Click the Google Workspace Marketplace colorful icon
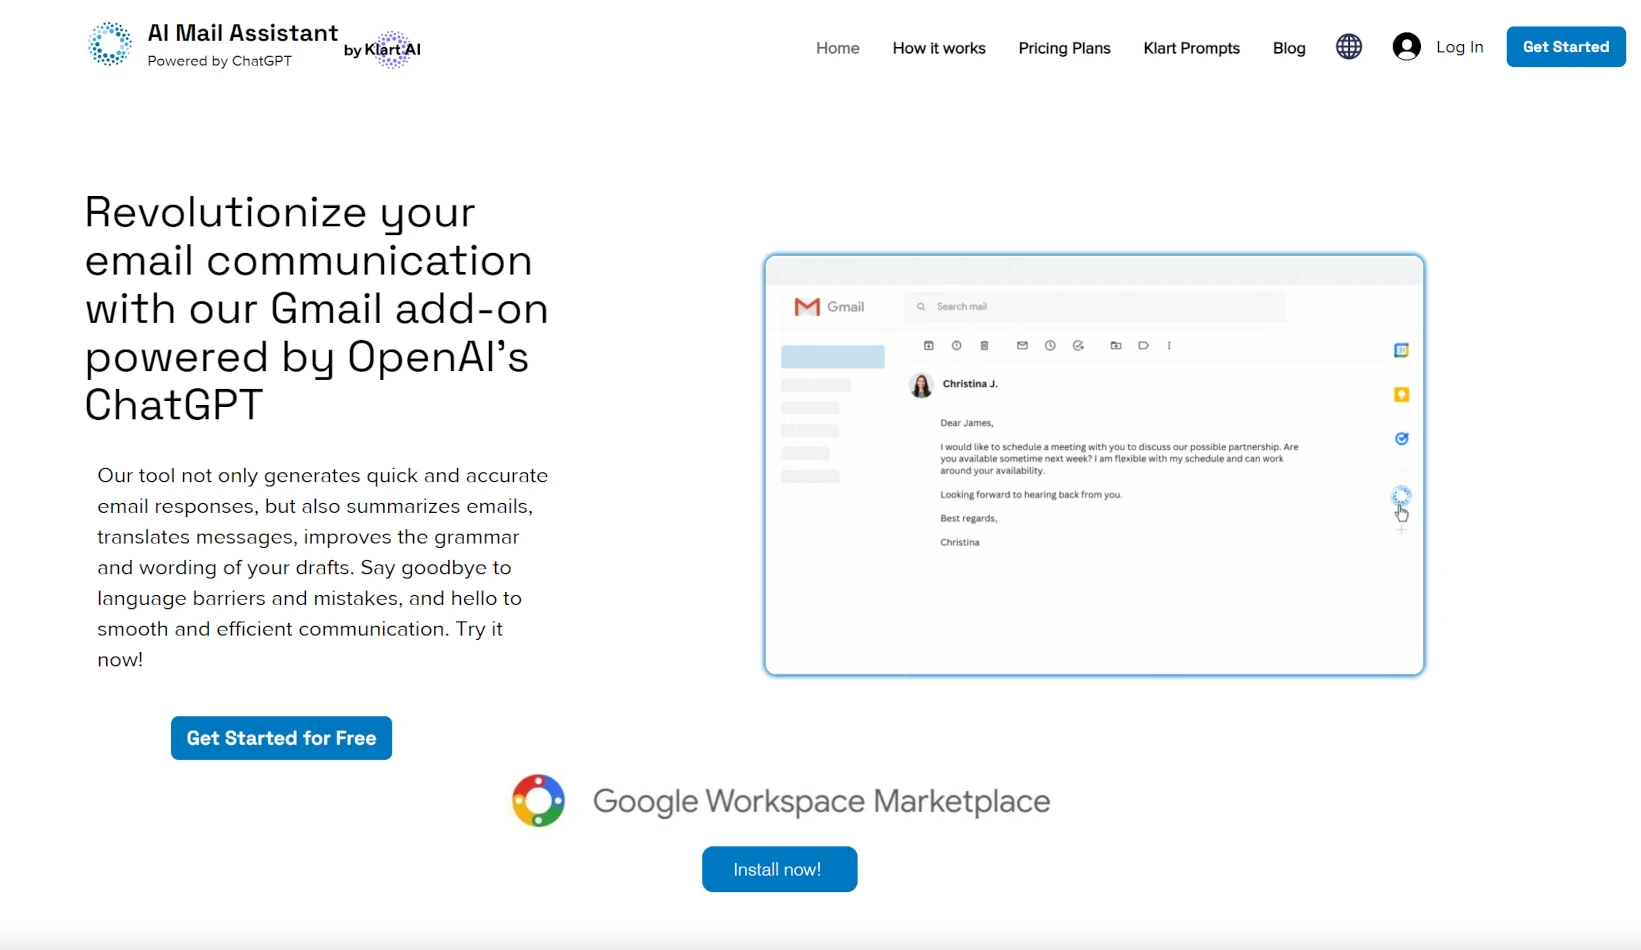The width and height of the screenshot is (1641, 950). tap(538, 801)
